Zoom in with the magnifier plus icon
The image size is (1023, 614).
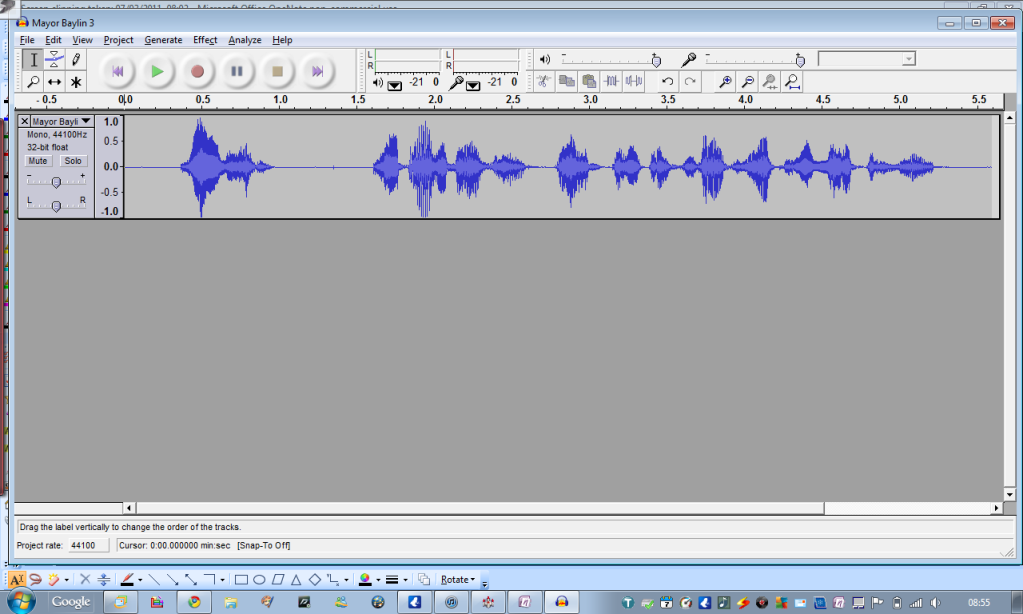pos(726,82)
